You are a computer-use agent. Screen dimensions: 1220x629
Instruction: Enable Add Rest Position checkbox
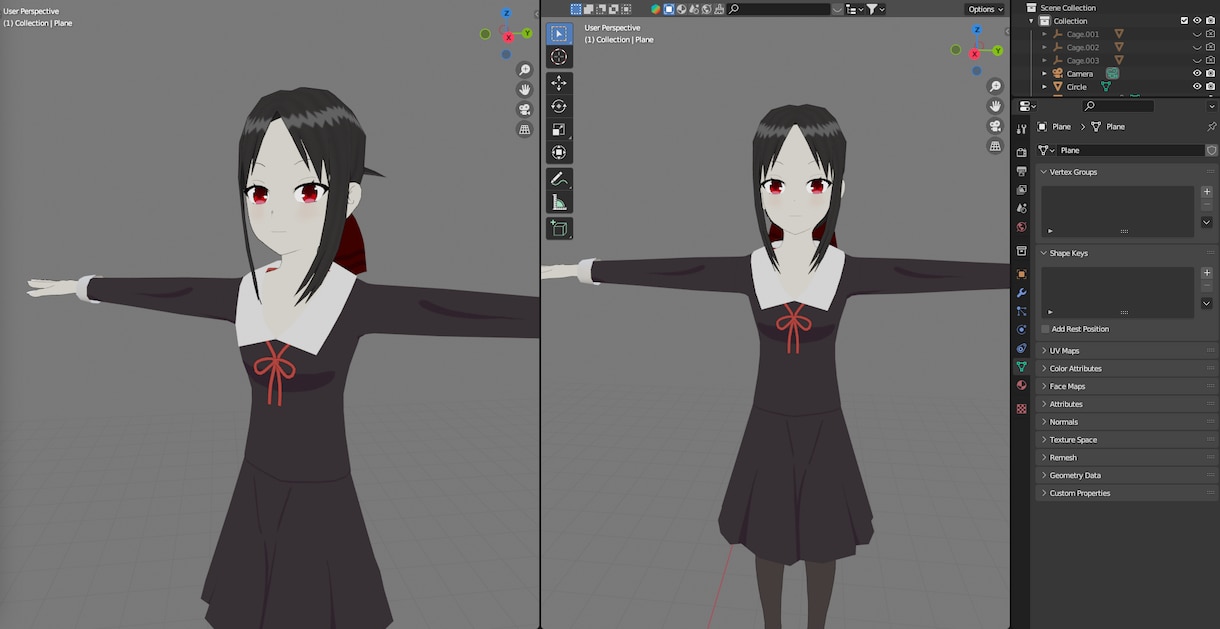point(1046,329)
